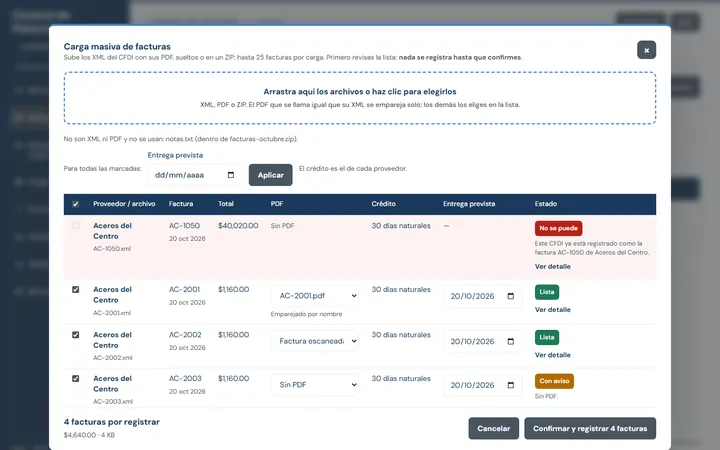Open Ver detalle for AC-2001
The width and height of the screenshot is (720, 450).
552,309
